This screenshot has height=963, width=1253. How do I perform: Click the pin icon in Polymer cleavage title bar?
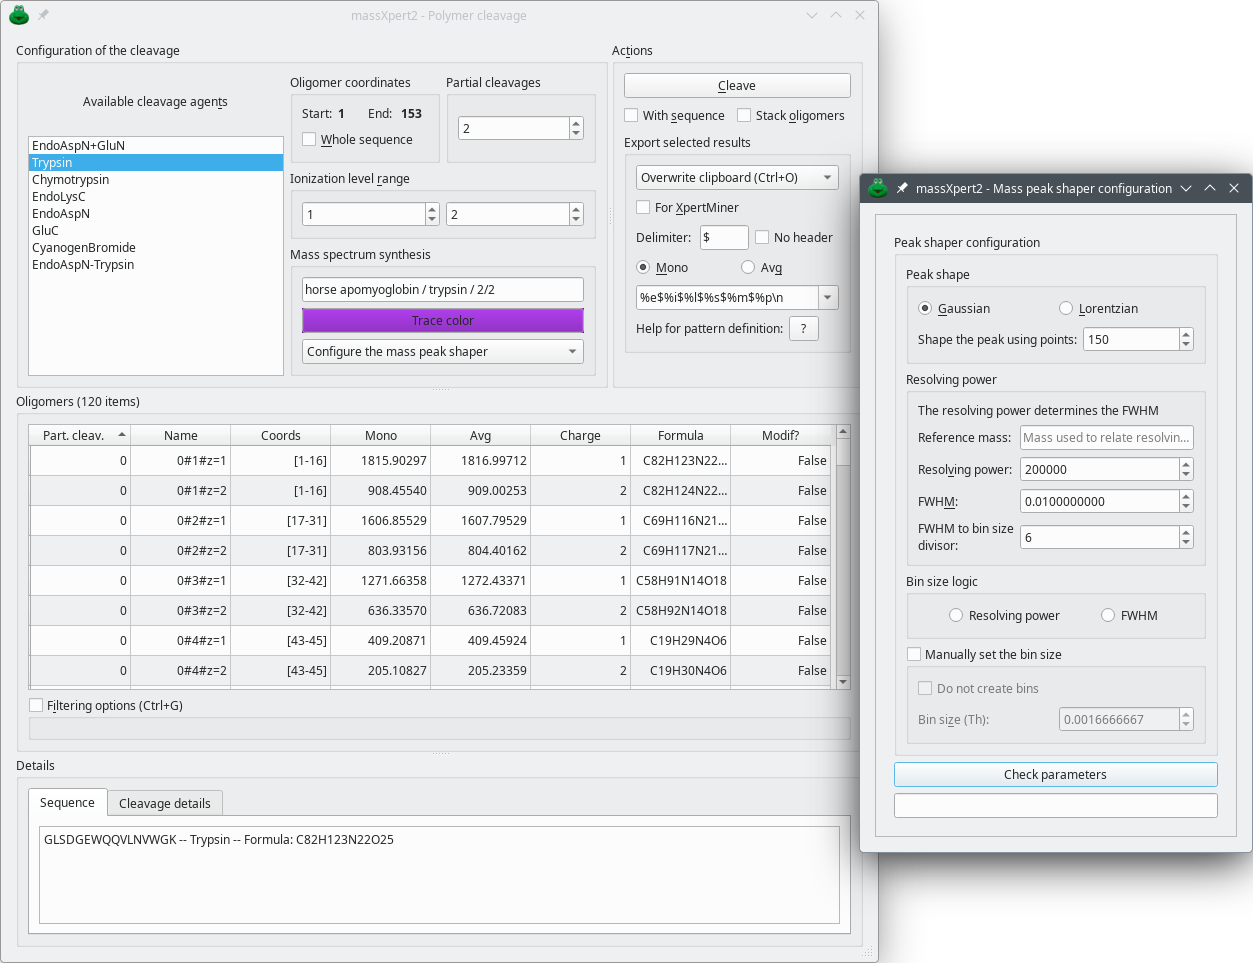pyautogui.click(x=43, y=15)
